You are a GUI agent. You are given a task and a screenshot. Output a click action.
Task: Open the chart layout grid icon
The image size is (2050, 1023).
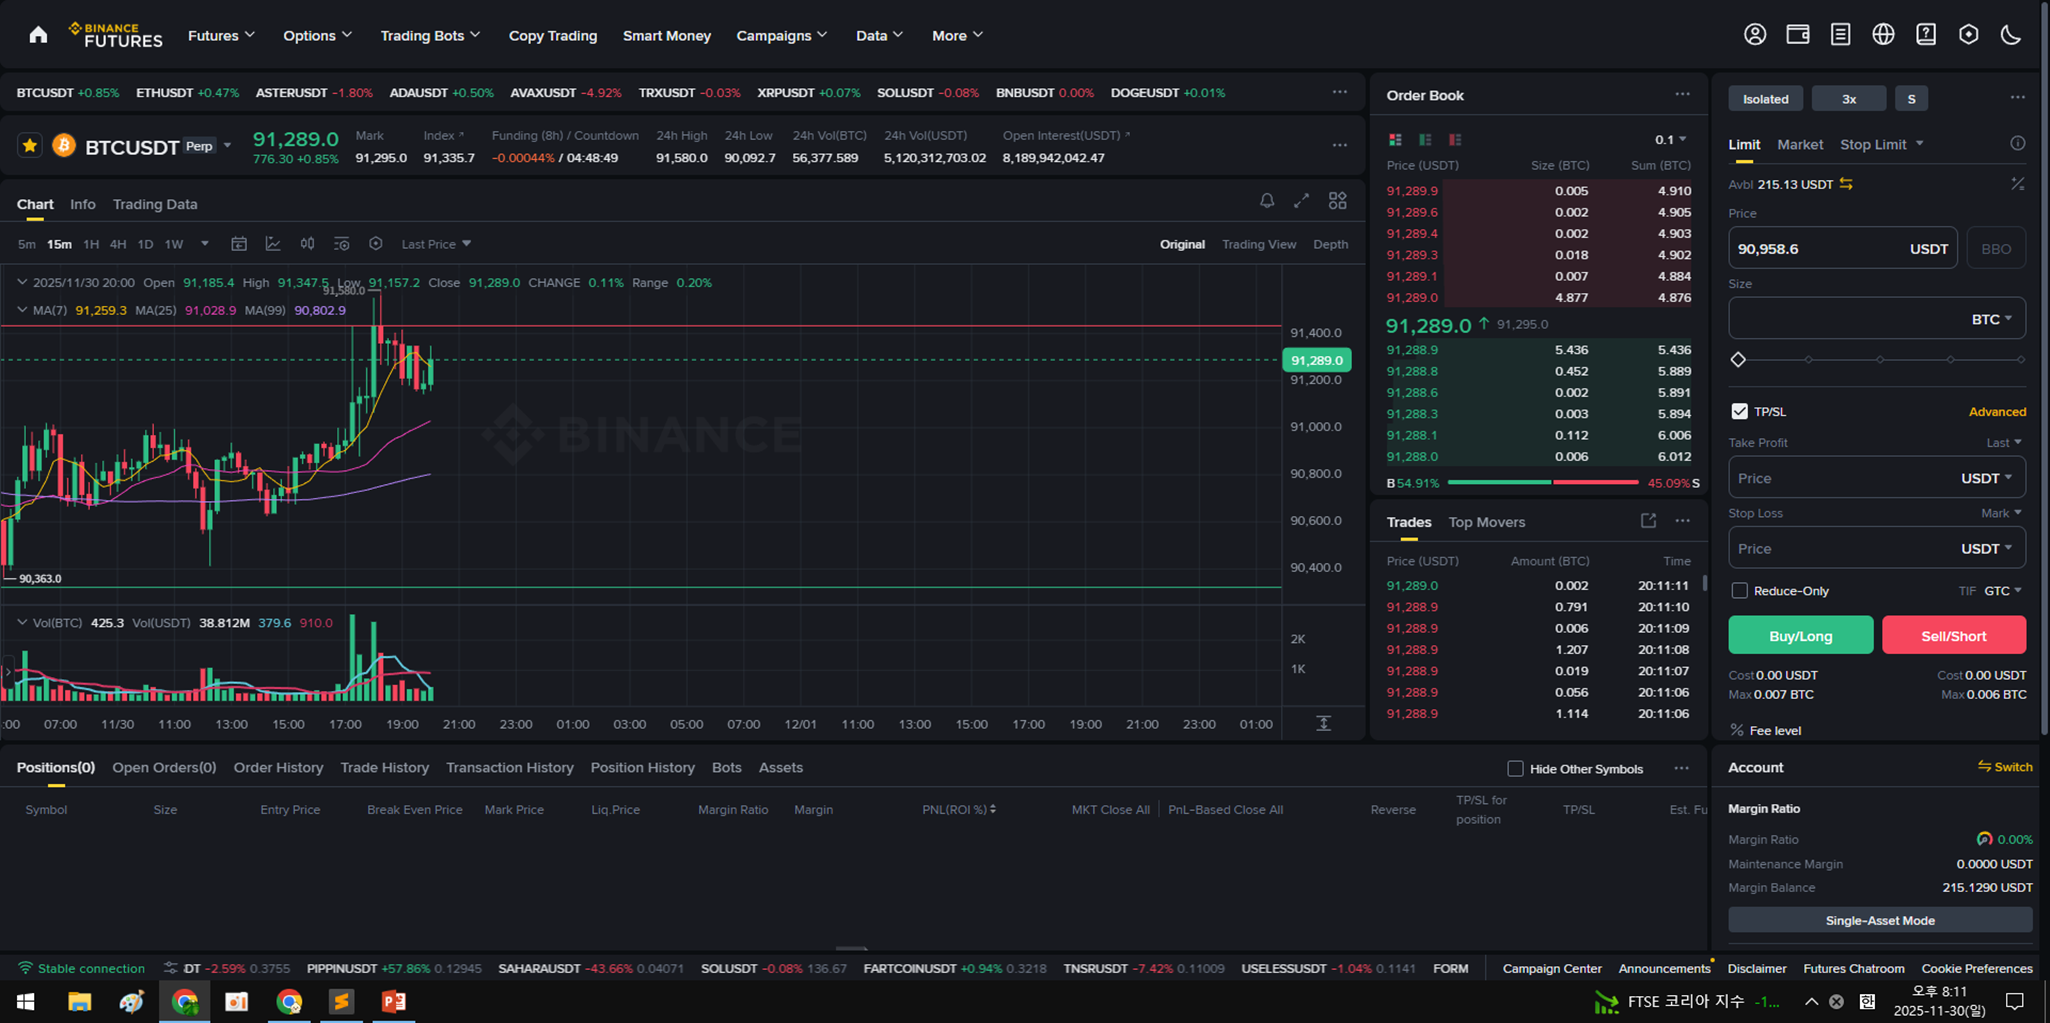pos(1337,201)
